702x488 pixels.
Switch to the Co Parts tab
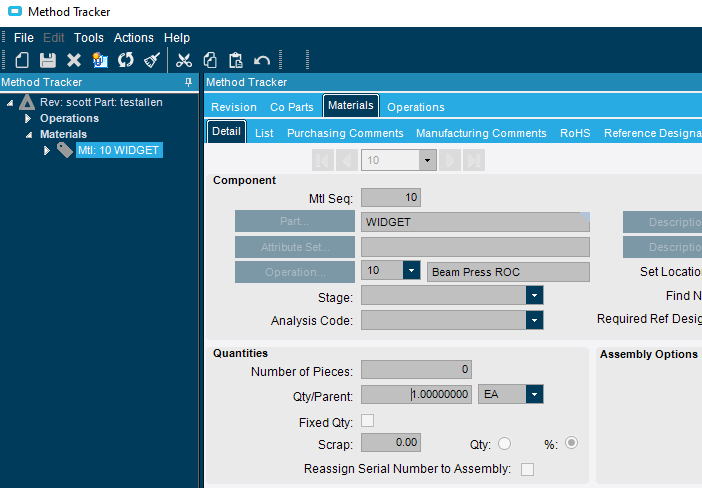click(x=291, y=107)
